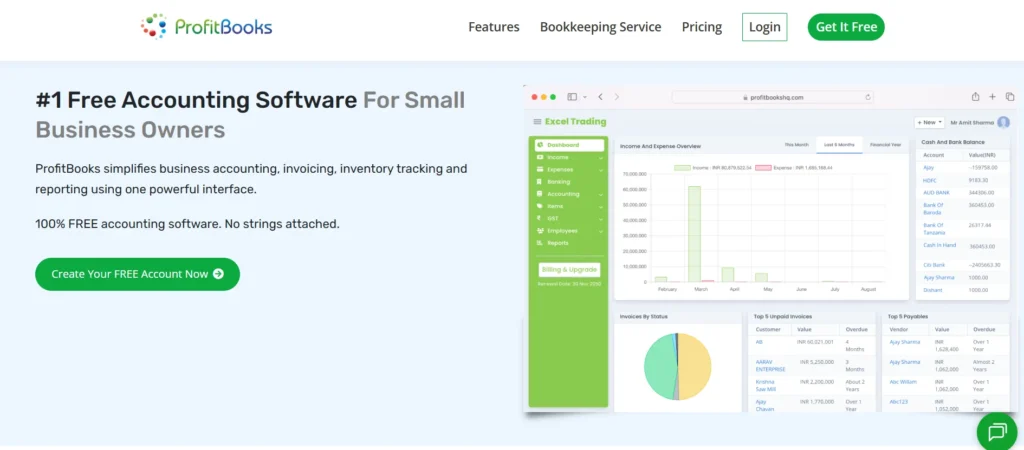Switch to the Financial Year tab

tap(886, 145)
